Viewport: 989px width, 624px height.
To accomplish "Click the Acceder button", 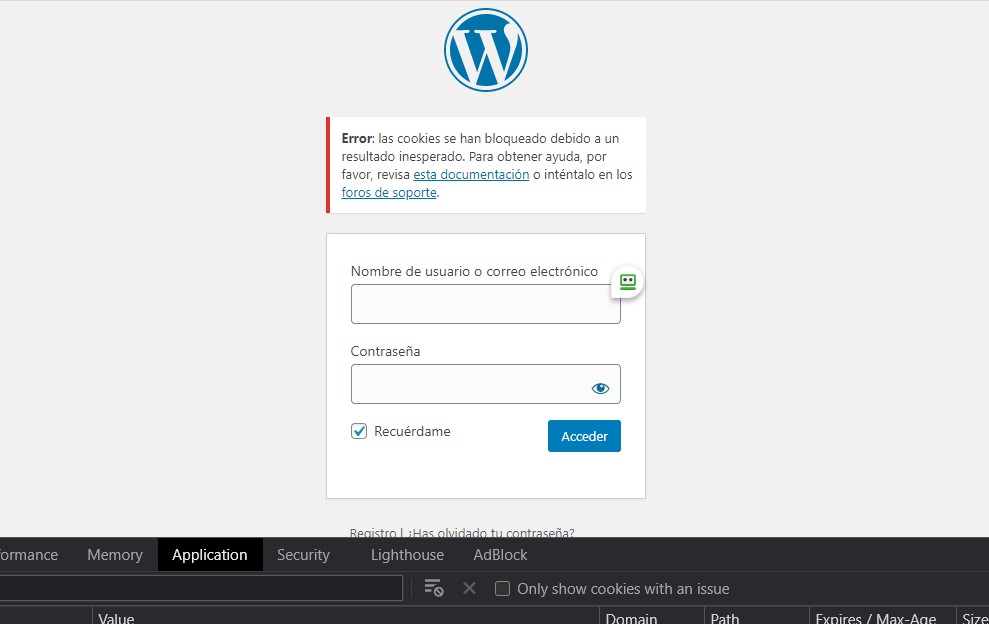I will [x=584, y=436].
